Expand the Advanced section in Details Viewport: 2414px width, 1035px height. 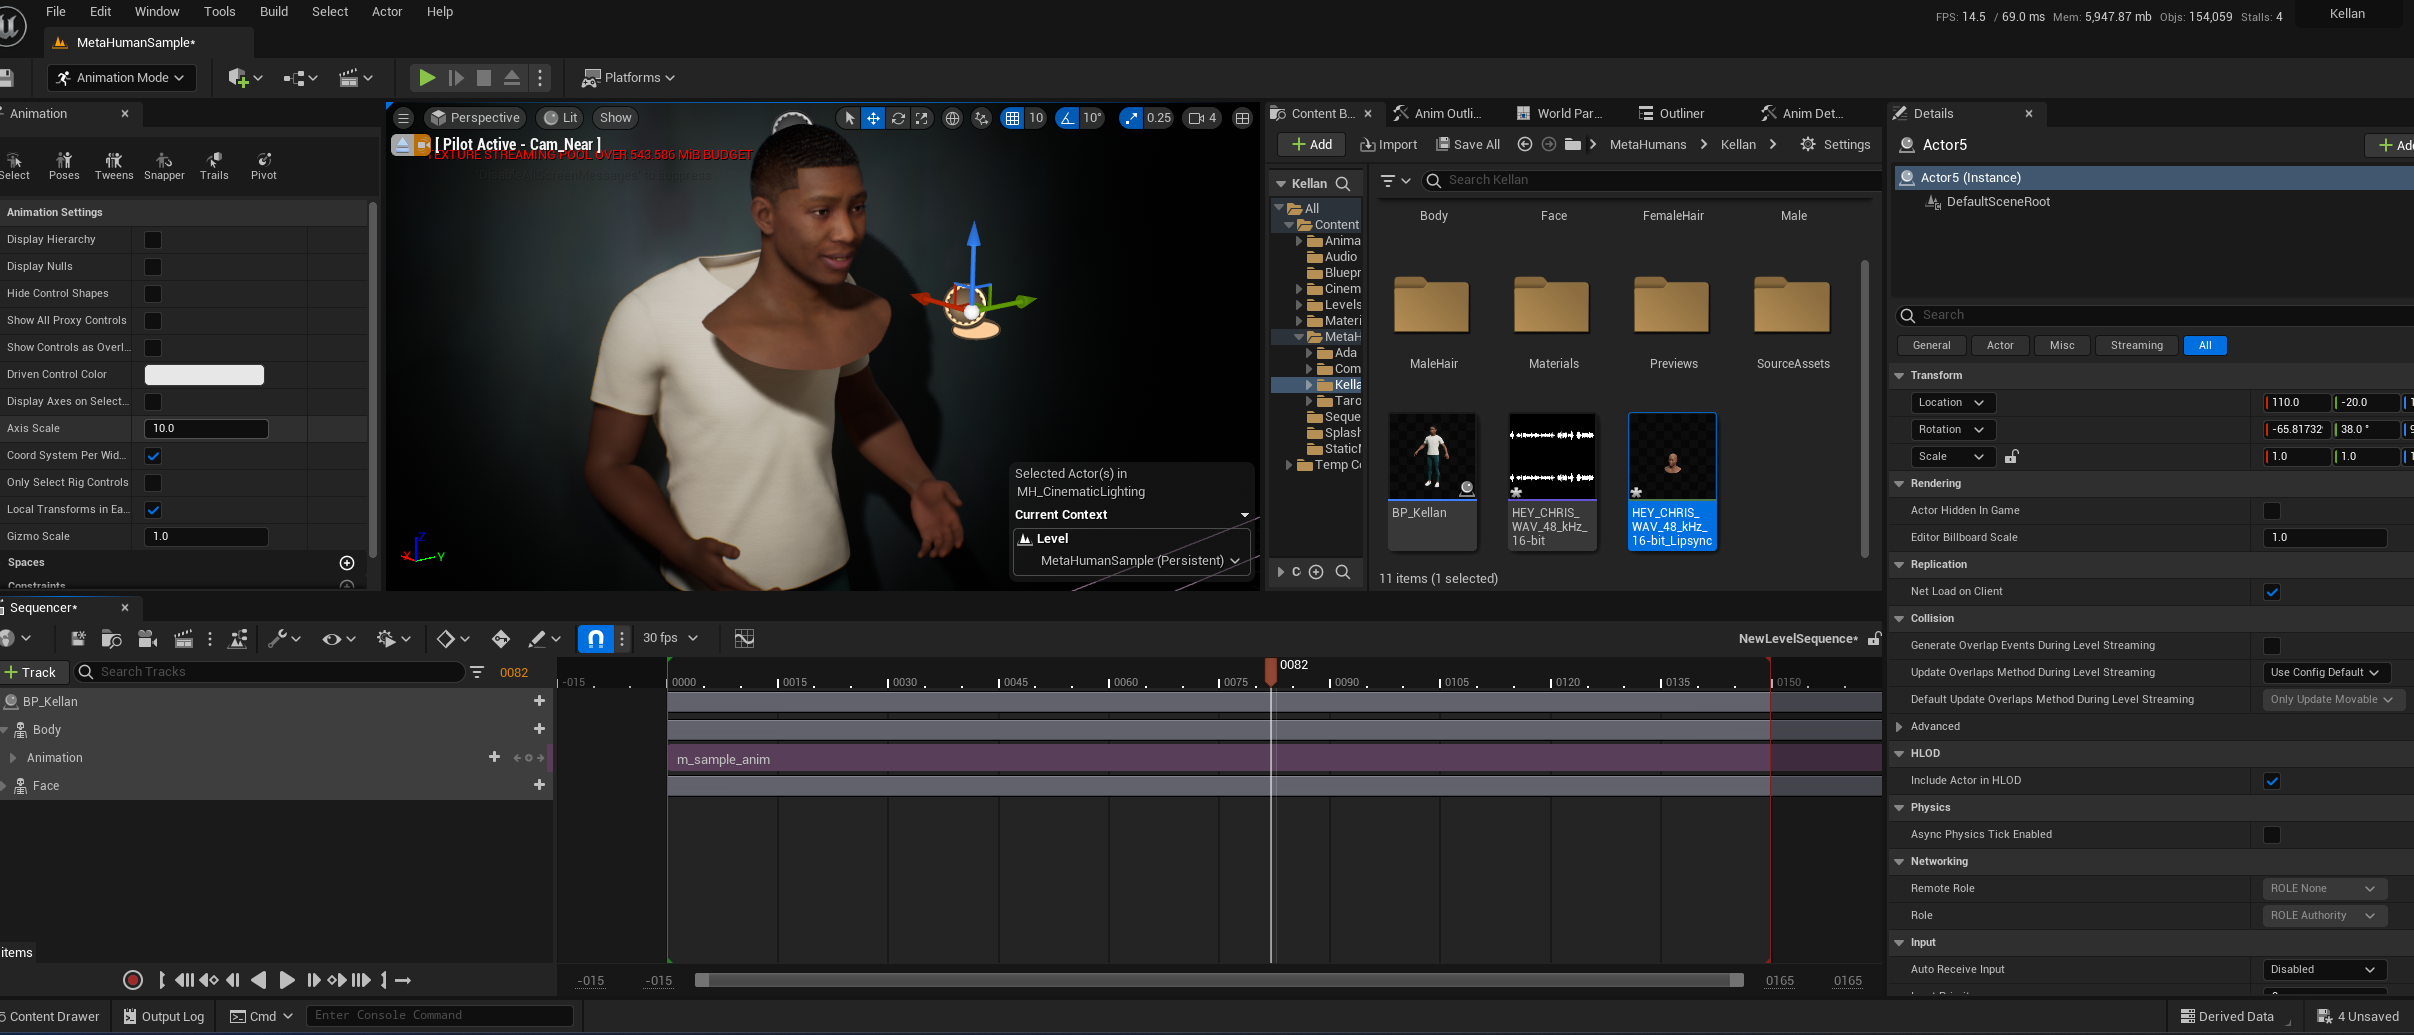tap(1899, 727)
